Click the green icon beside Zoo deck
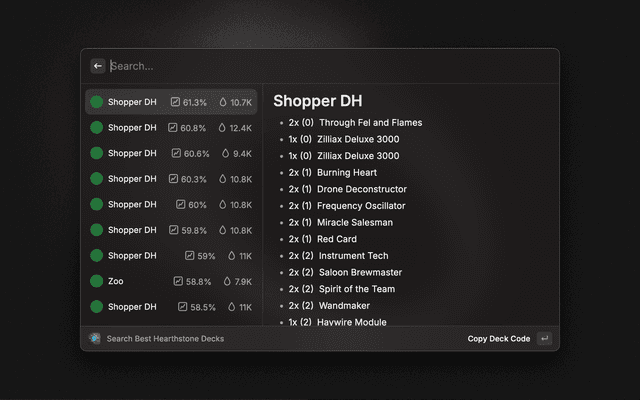The height and width of the screenshot is (400, 640). pyautogui.click(x=97, y=281)
